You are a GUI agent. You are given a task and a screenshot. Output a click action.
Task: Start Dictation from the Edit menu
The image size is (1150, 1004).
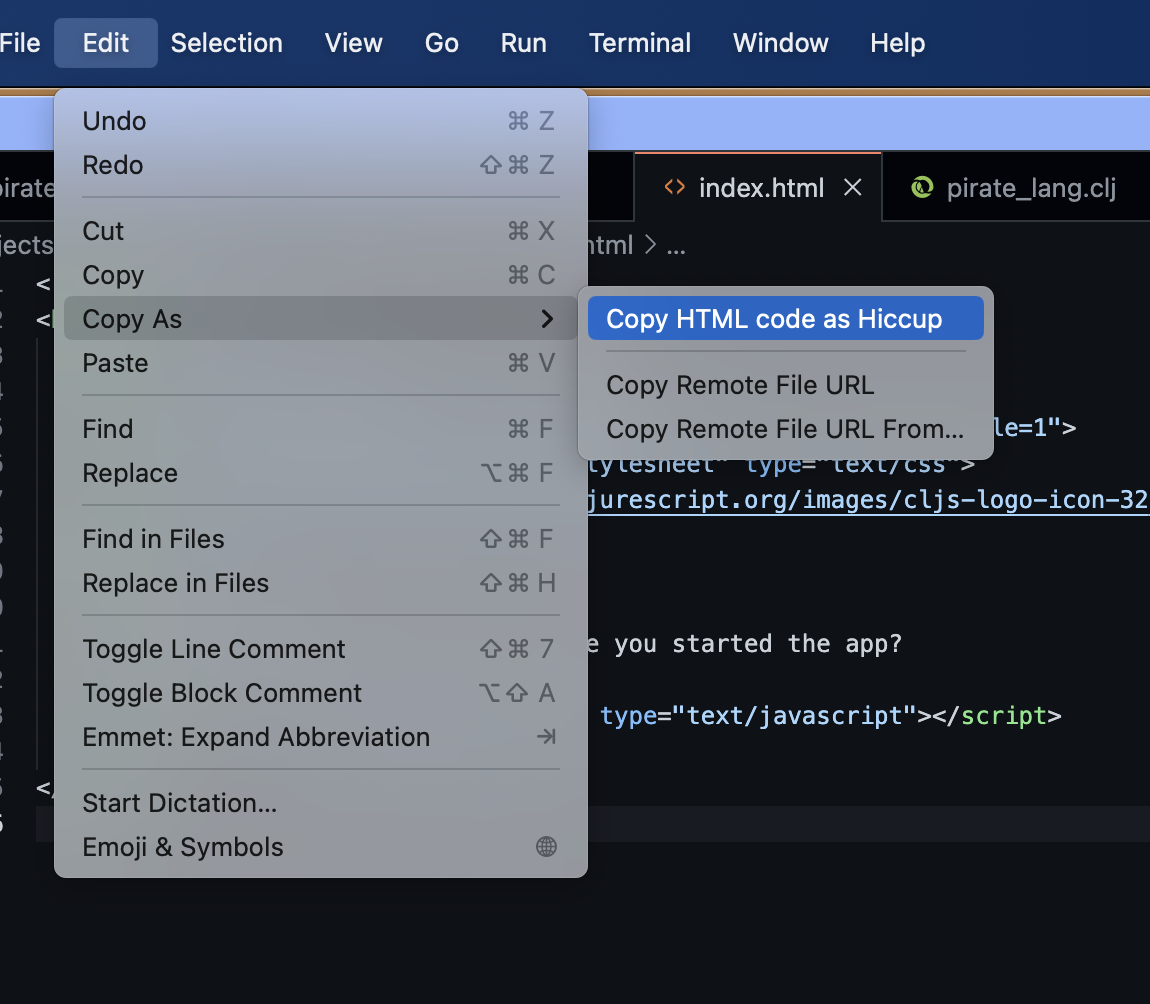coord(180,803)
